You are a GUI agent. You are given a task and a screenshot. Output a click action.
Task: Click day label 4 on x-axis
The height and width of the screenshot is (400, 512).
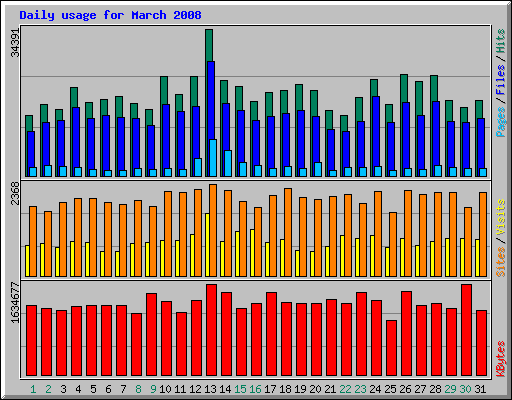point(78,389)
